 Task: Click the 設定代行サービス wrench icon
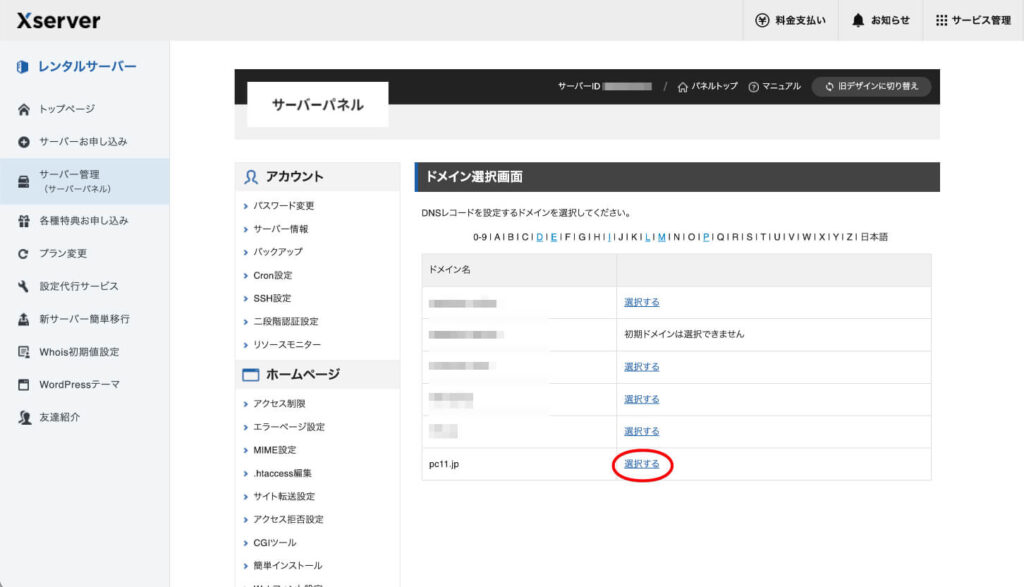coord(24,286)
